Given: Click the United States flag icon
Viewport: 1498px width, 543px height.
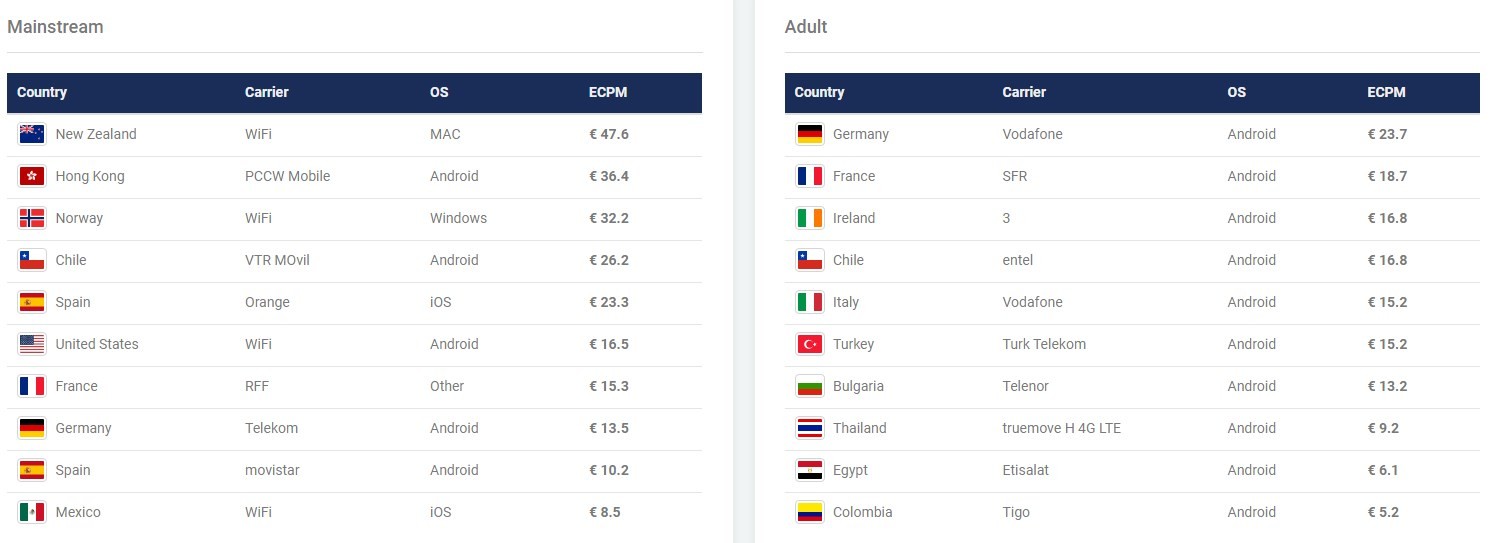Looking at the screenshot, I should click(x=32, y=344).
